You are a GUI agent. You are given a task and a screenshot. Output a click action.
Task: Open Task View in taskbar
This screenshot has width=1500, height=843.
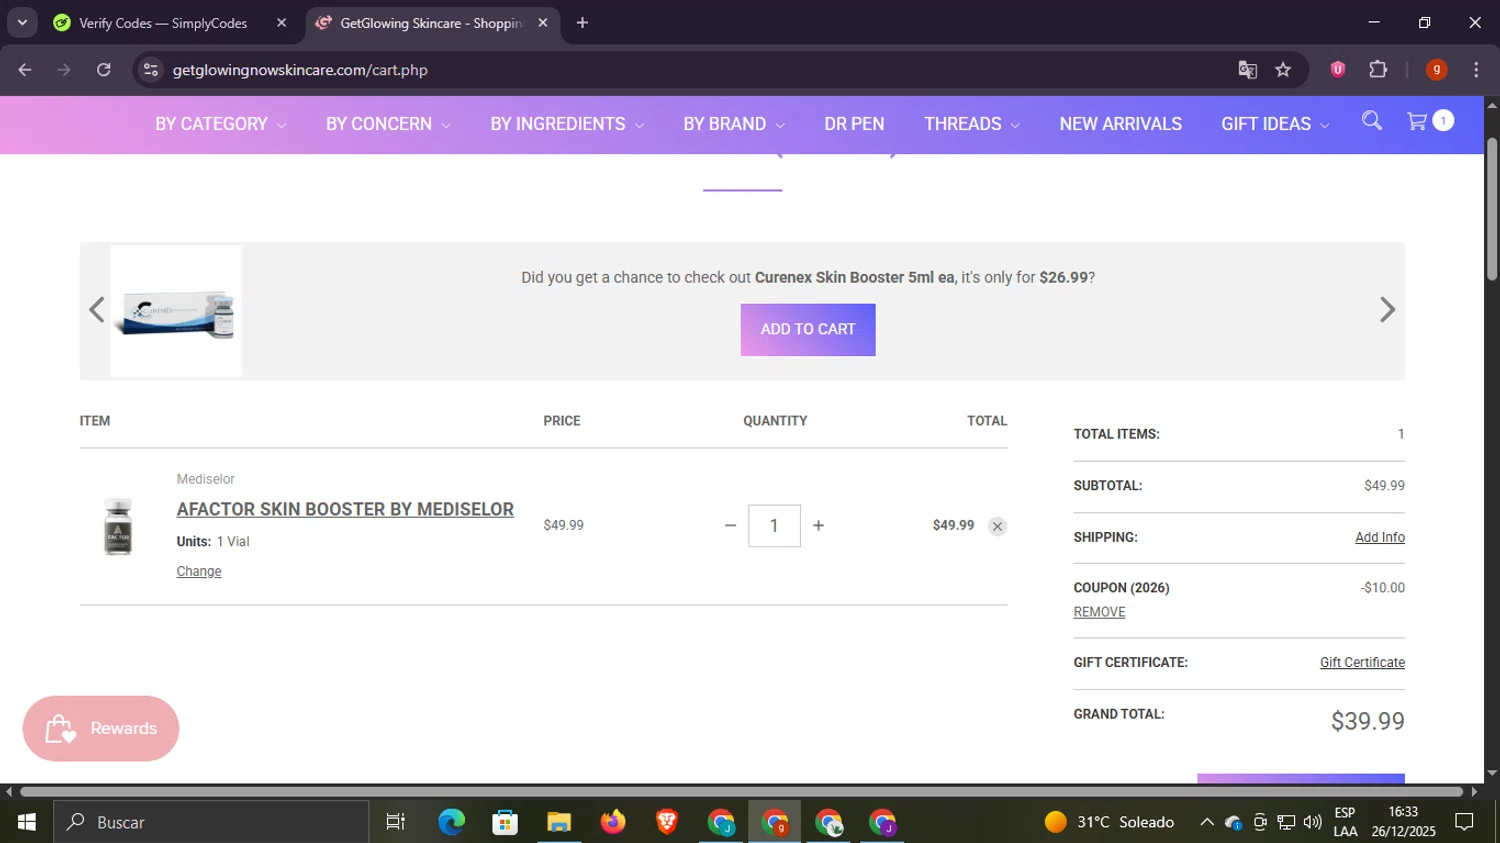tap(396, 822)
